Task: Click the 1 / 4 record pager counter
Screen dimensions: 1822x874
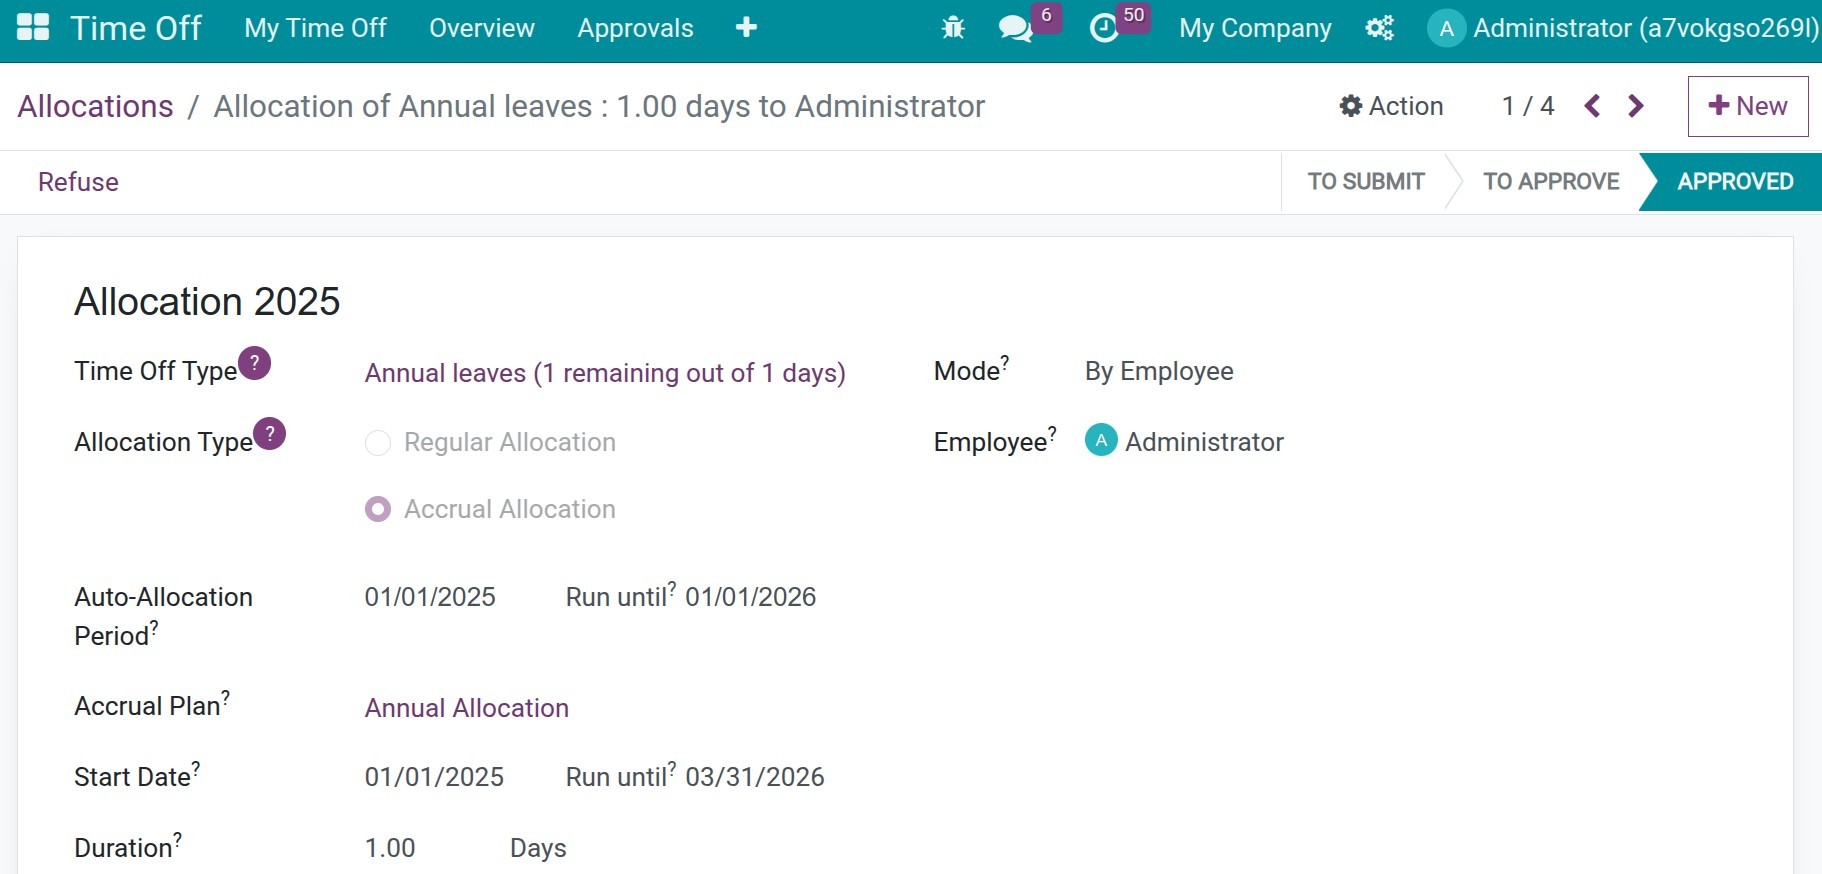Action: pyautogui.click(x=1528, y=106)
